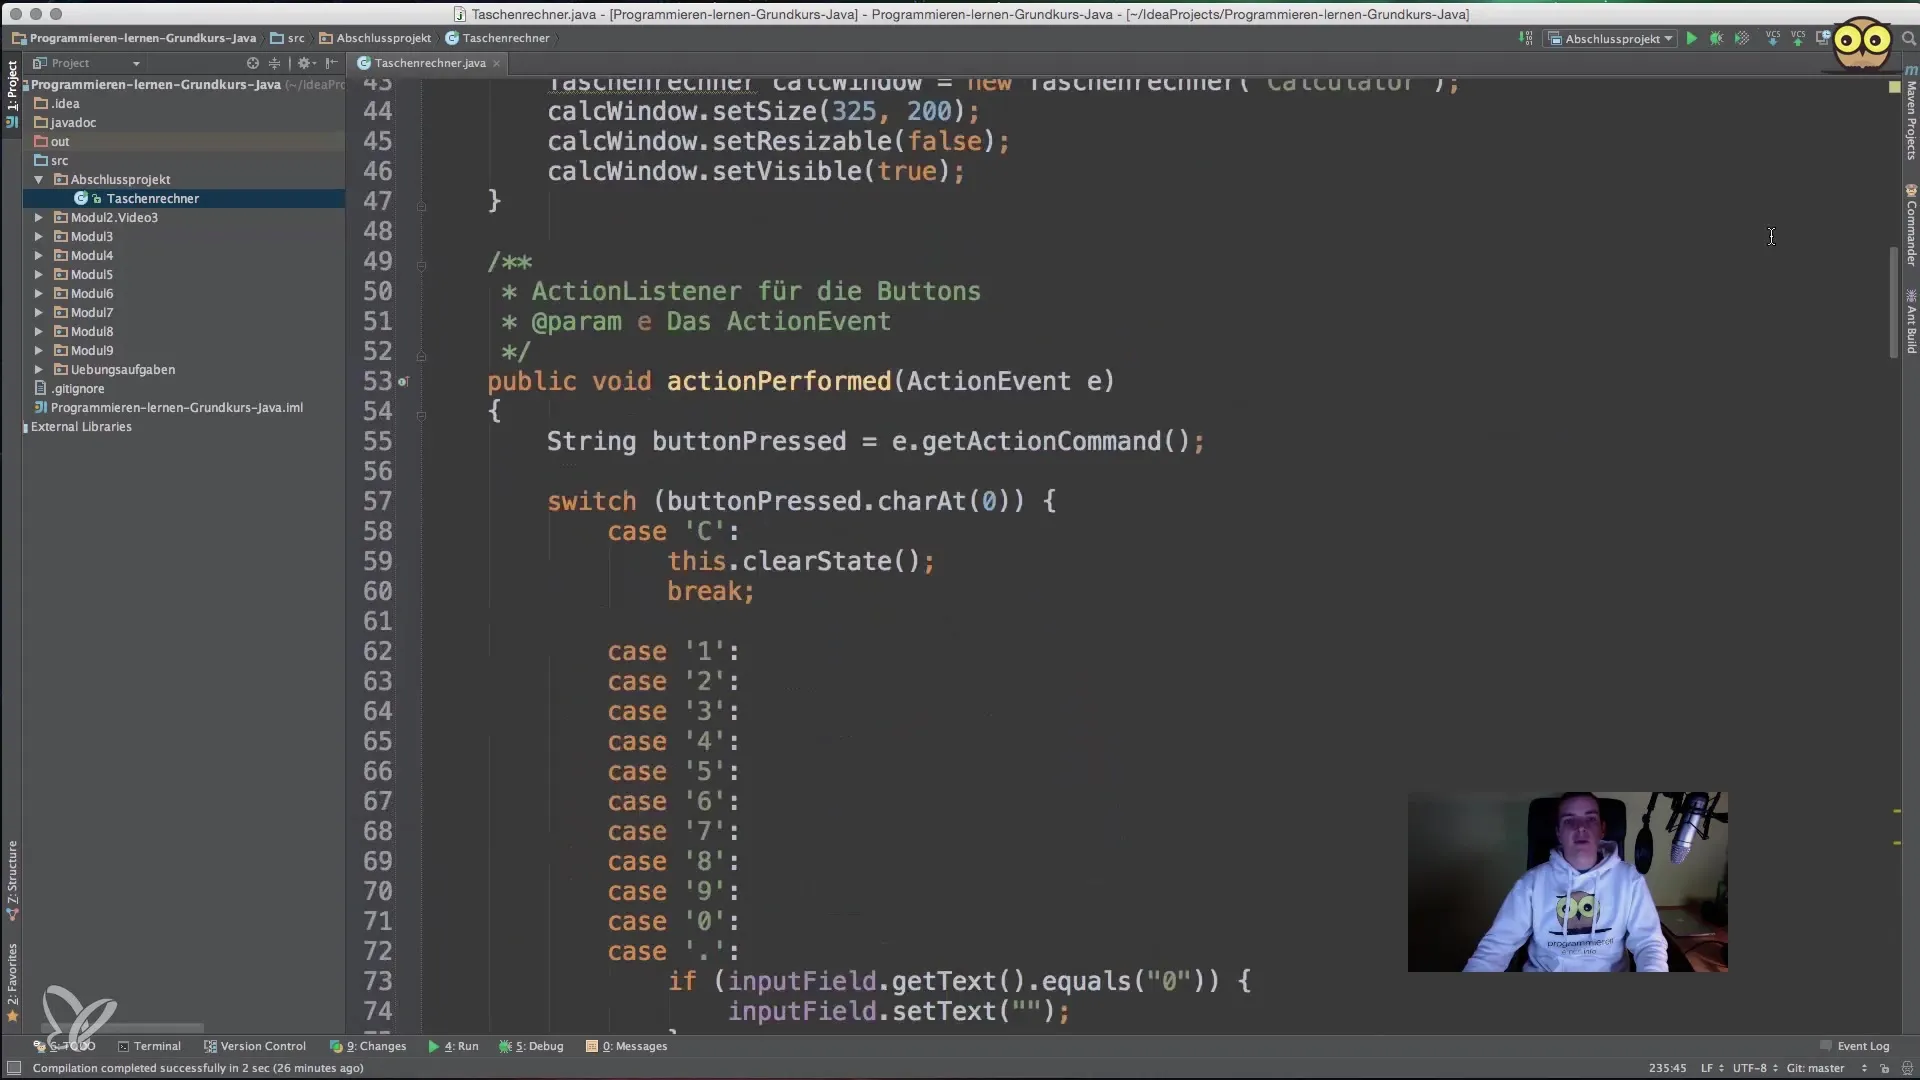Screen dimensions: 1920x1080
Task: Select the javadoc folder
Action: tap(184, 123)
